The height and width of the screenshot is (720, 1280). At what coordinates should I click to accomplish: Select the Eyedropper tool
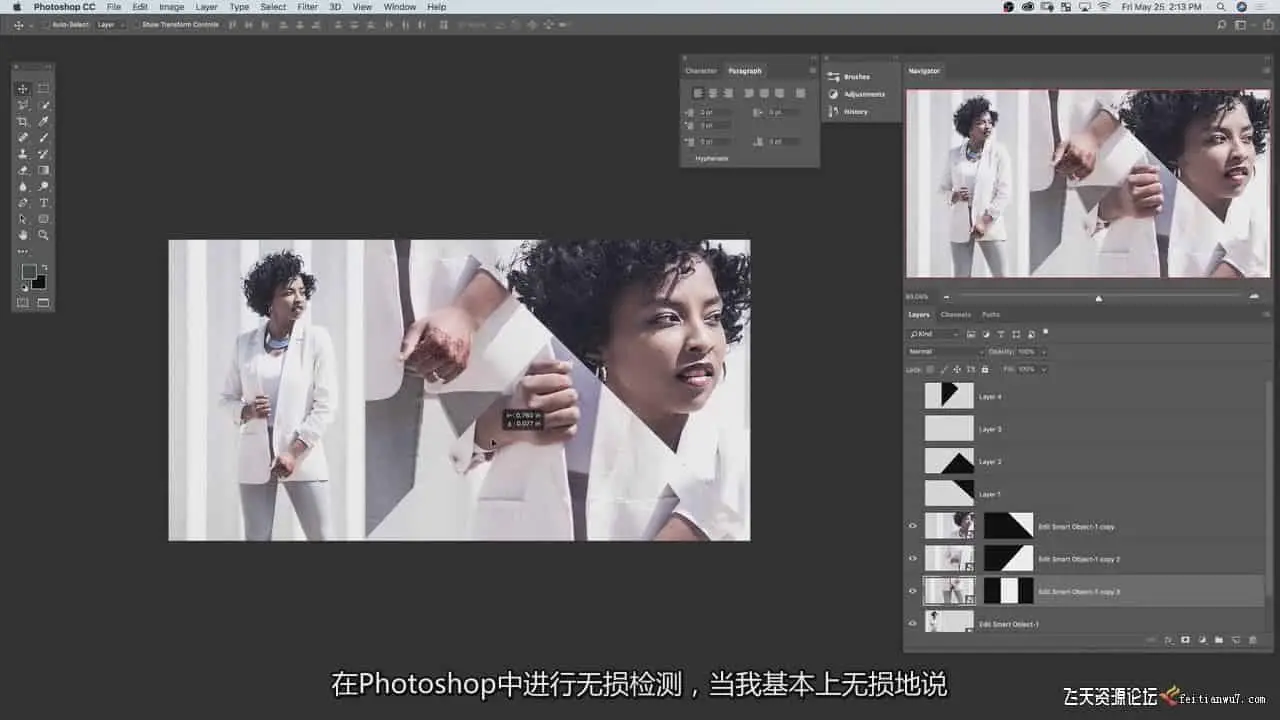44,121
